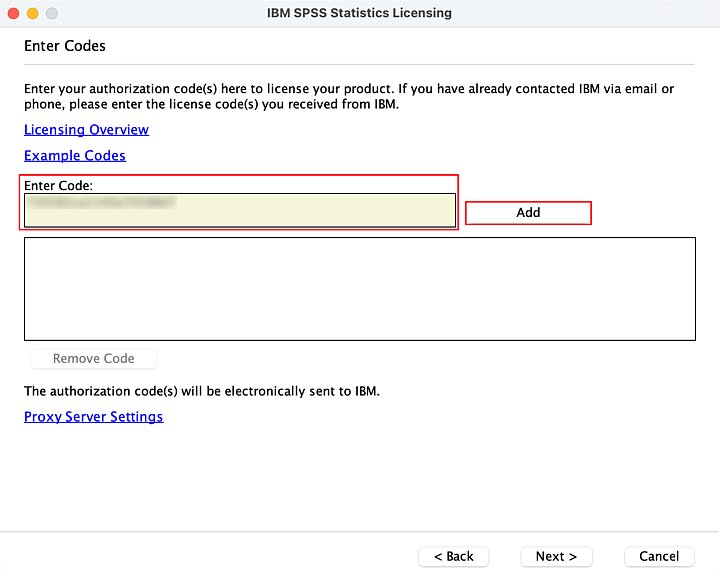
Task: Click the text about codes sent to IBM
Action: [202, 391]
